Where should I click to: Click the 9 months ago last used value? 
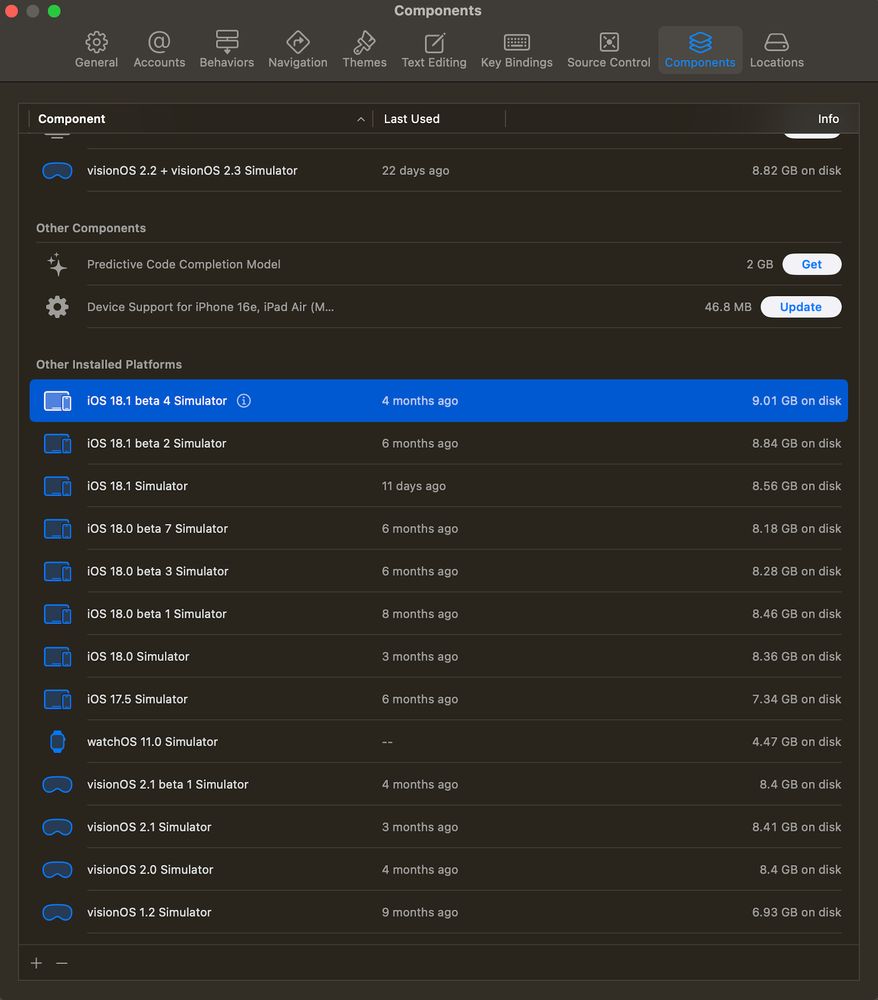(420, 913)
